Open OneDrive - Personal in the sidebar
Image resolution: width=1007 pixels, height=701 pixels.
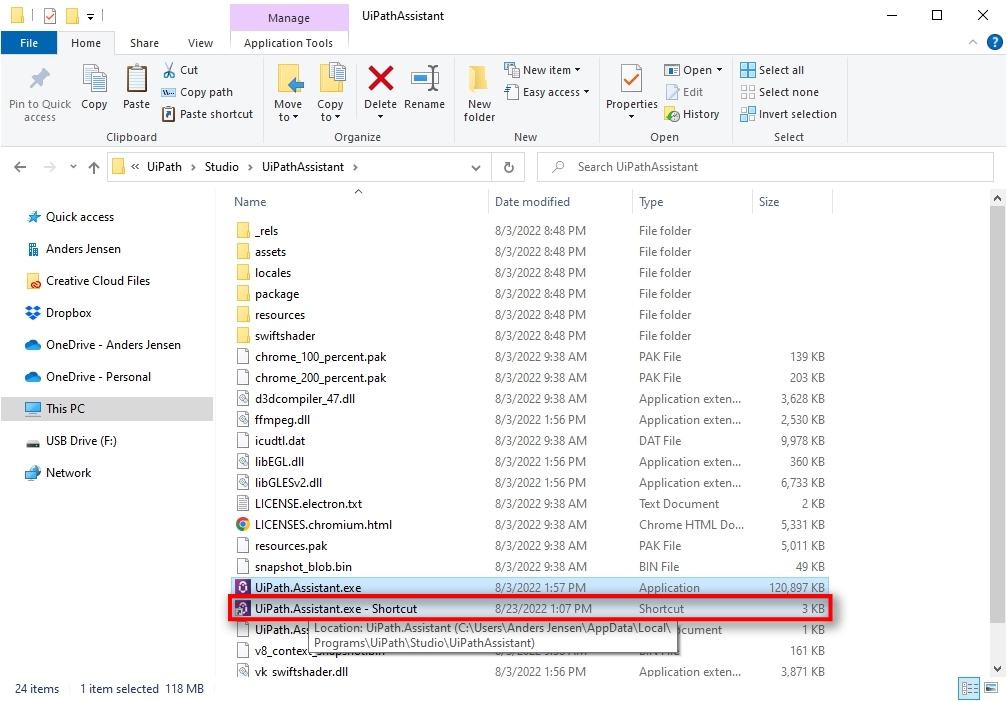(88, 377)
